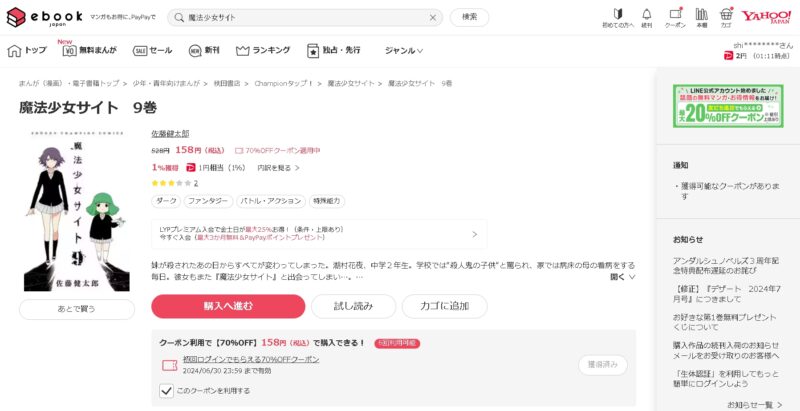Open the 無料まんが menu tab

point(89,50)
